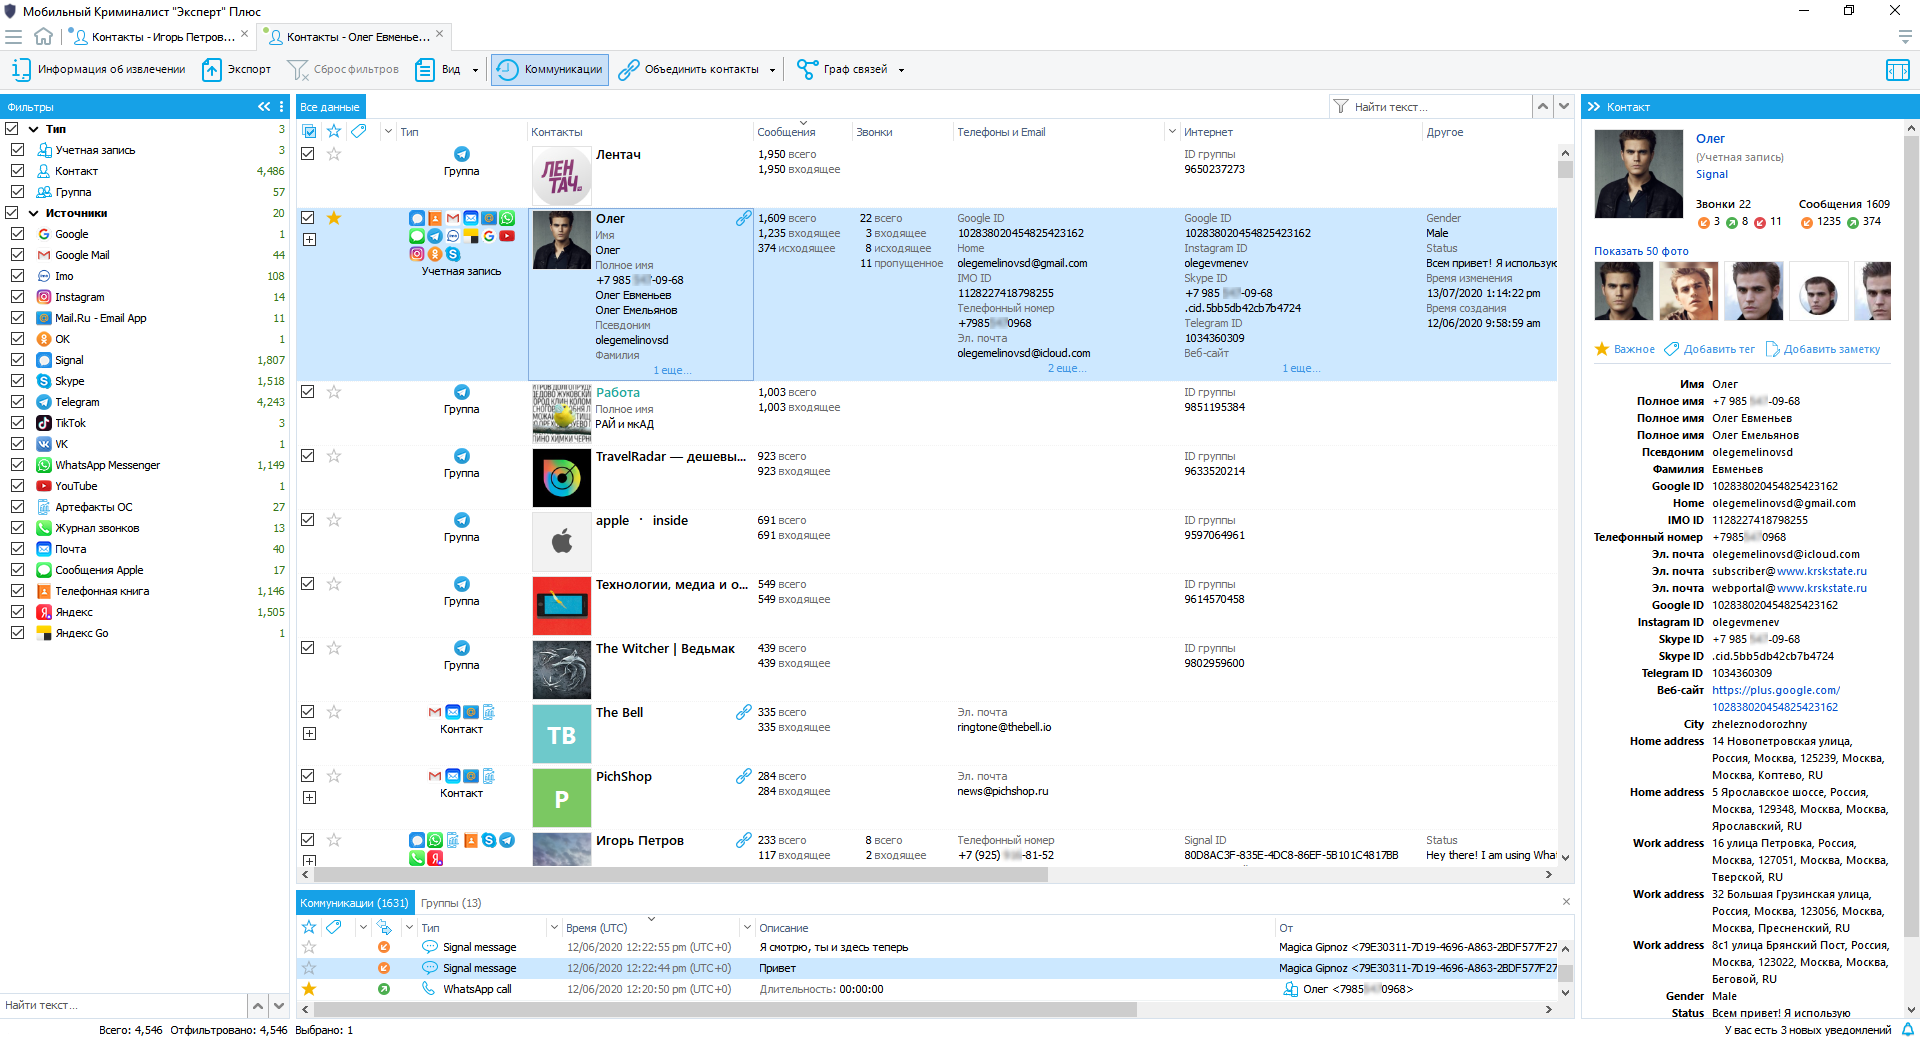Click the Reset filters funnel icon
1920x1040 pixels.
click(x=297, y=70)
